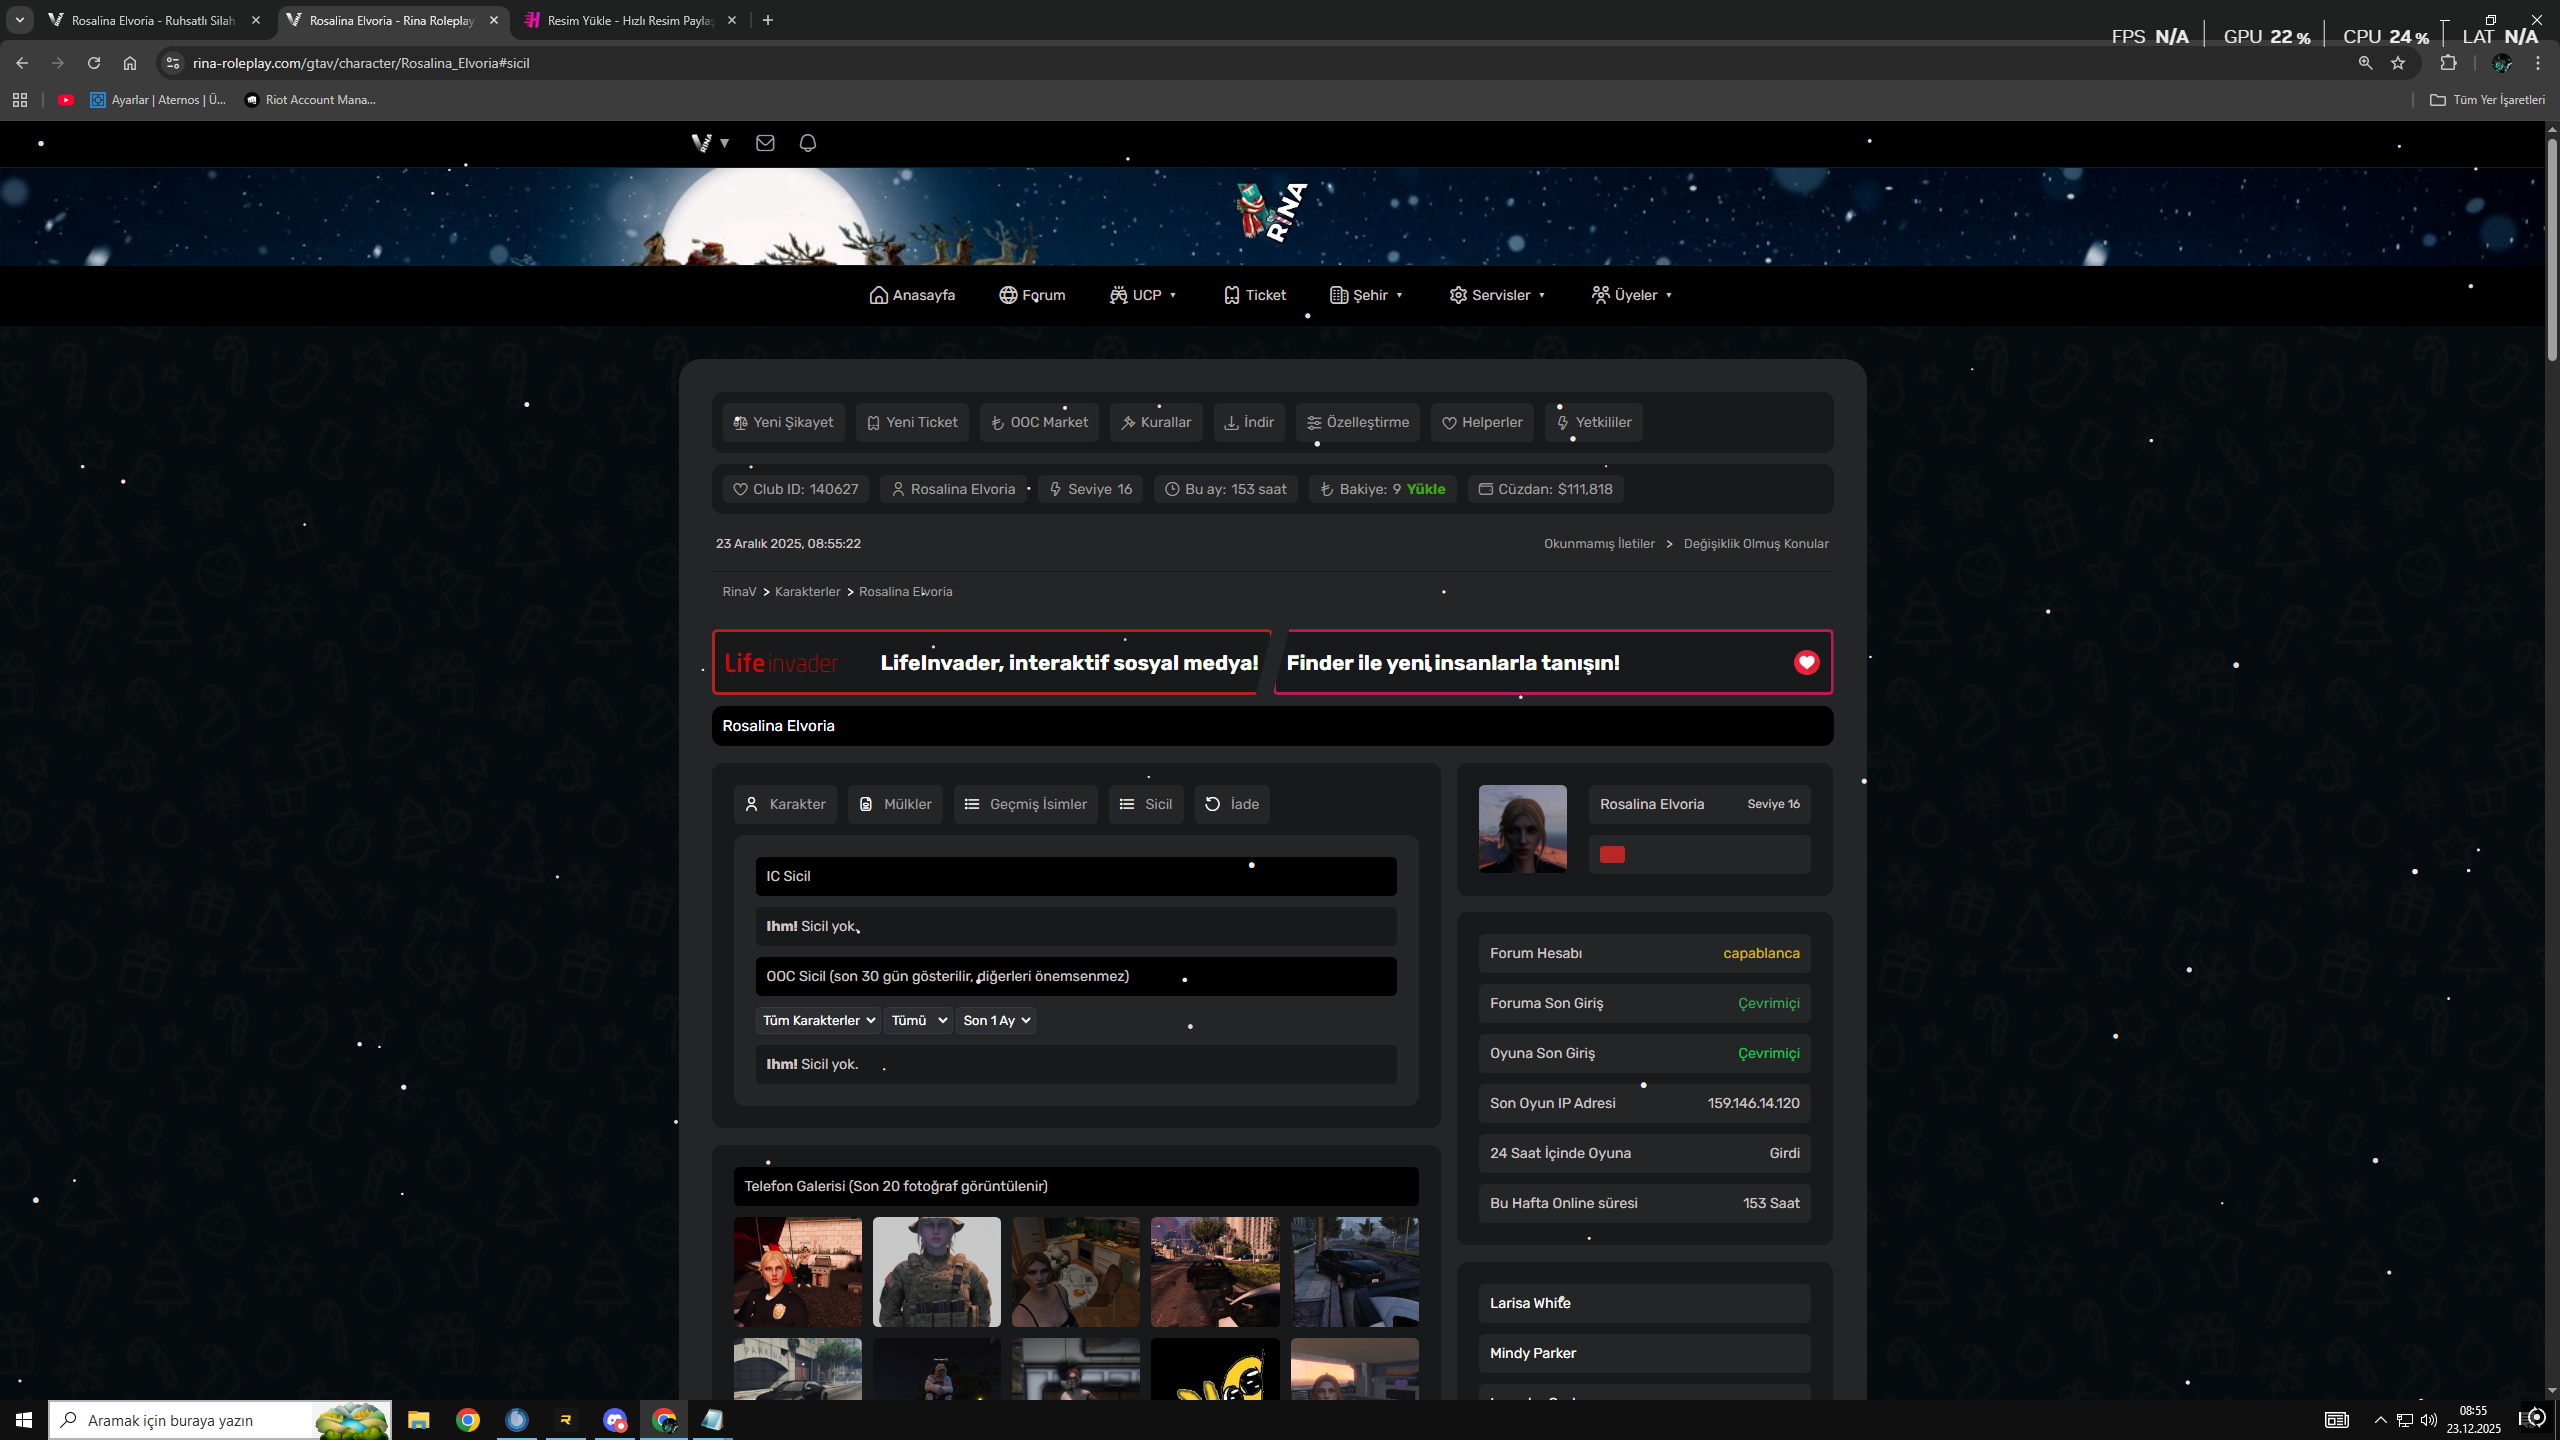Viewport: 2560px width, 1440px height.
Task: Open the Son 1 Ay period dropdown
Action: (995, 1020)
